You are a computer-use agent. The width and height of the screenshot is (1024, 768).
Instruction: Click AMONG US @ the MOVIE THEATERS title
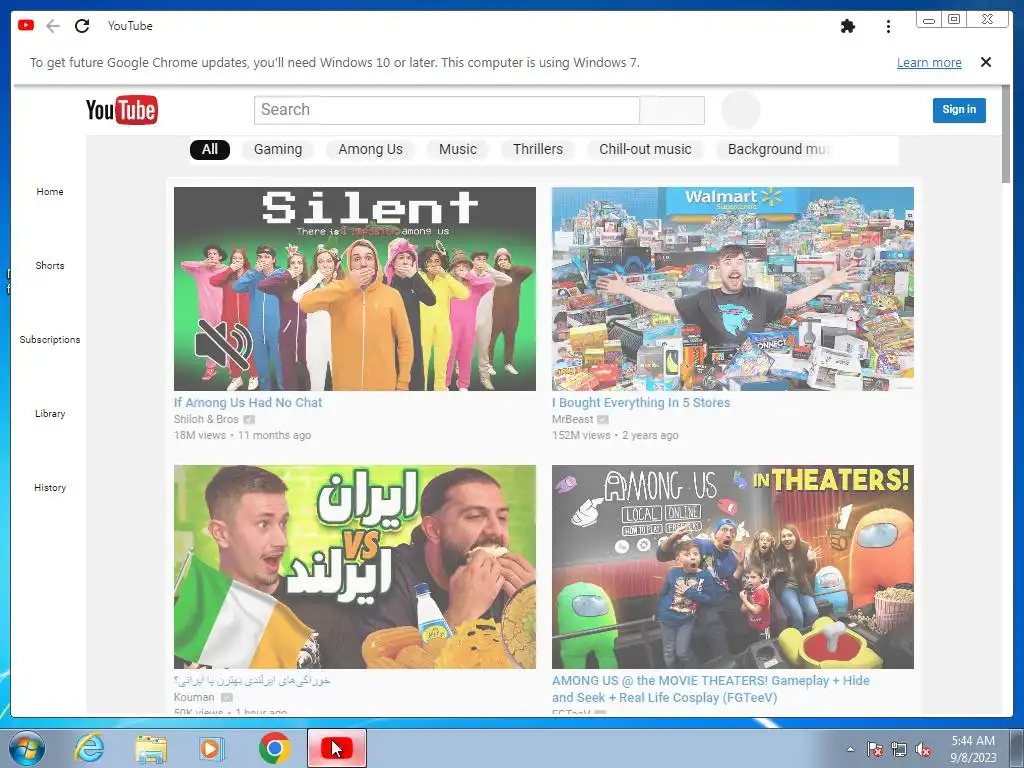pyautogui.click(x=711, y=689)
